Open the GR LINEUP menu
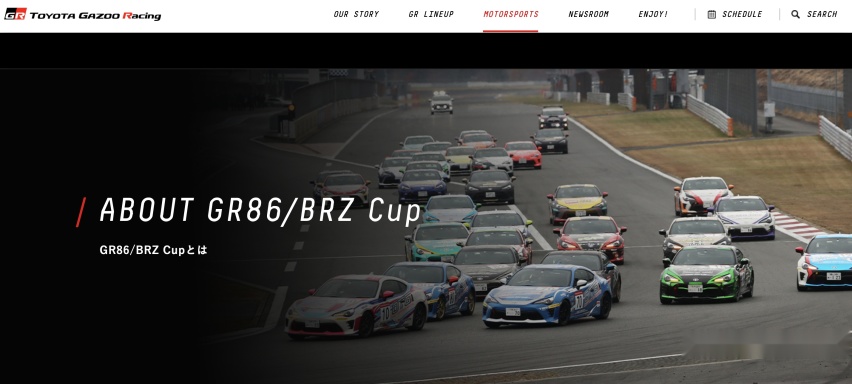The image size is (852, 384). click(431, 14)
